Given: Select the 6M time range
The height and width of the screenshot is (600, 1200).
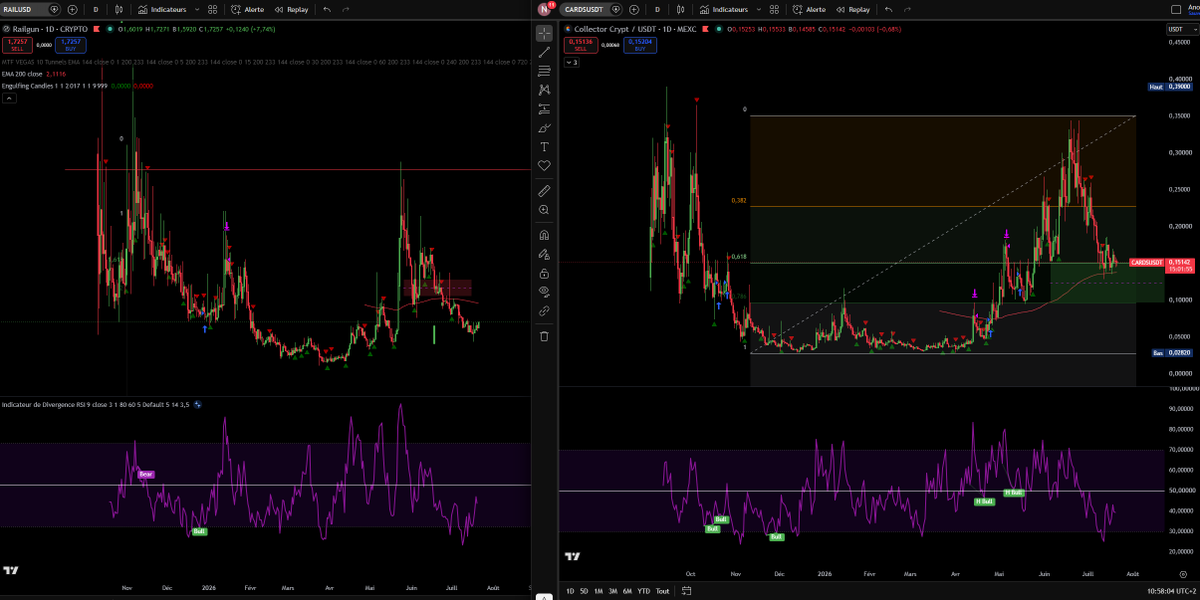Looking at the screenshot, I should pos(627,591).
